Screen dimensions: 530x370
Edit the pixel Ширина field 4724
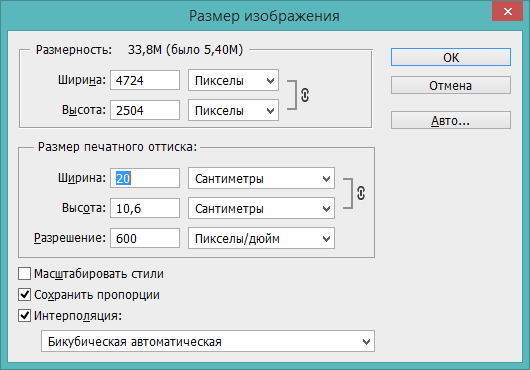145,80
